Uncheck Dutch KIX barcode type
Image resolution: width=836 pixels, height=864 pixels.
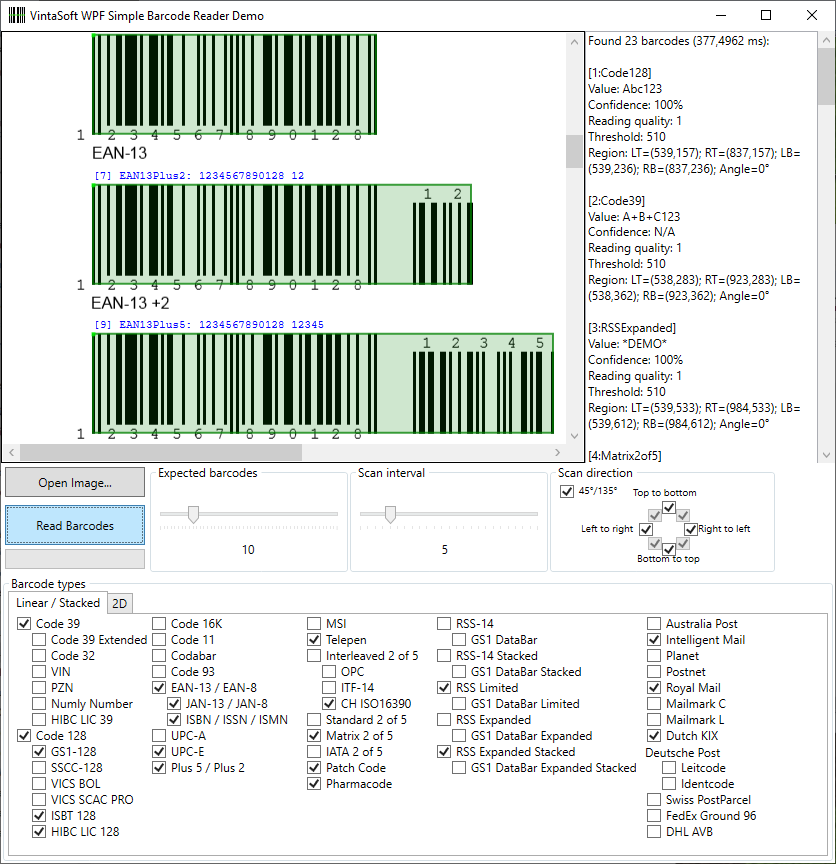point(654,735)
